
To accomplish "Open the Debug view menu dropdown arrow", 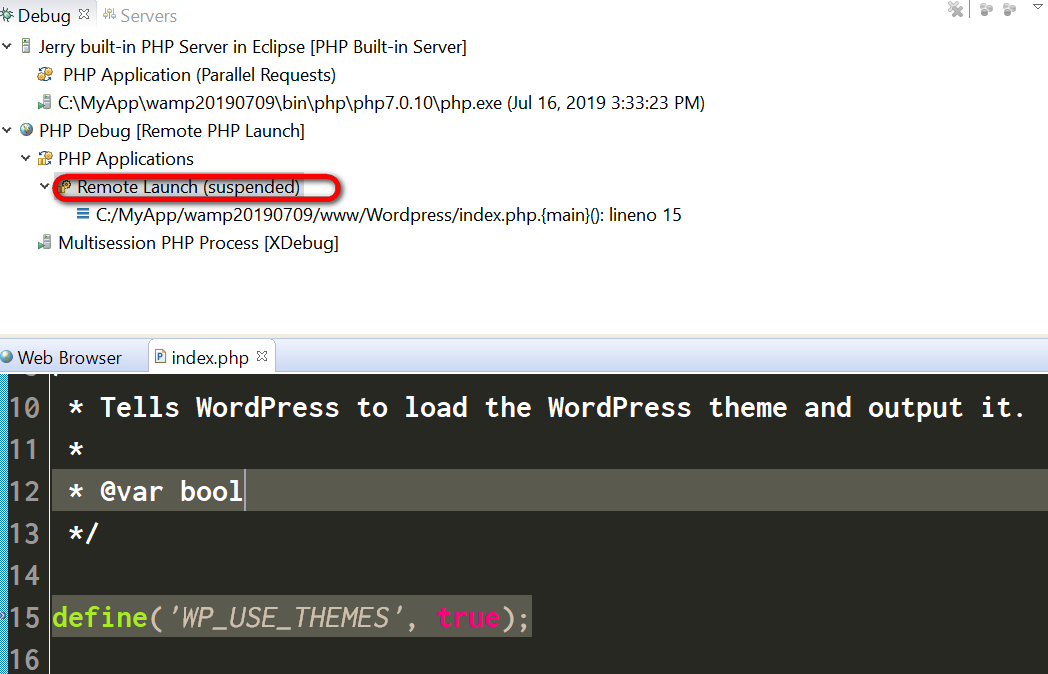I will pyautogui.click(x=1038, y=7).
